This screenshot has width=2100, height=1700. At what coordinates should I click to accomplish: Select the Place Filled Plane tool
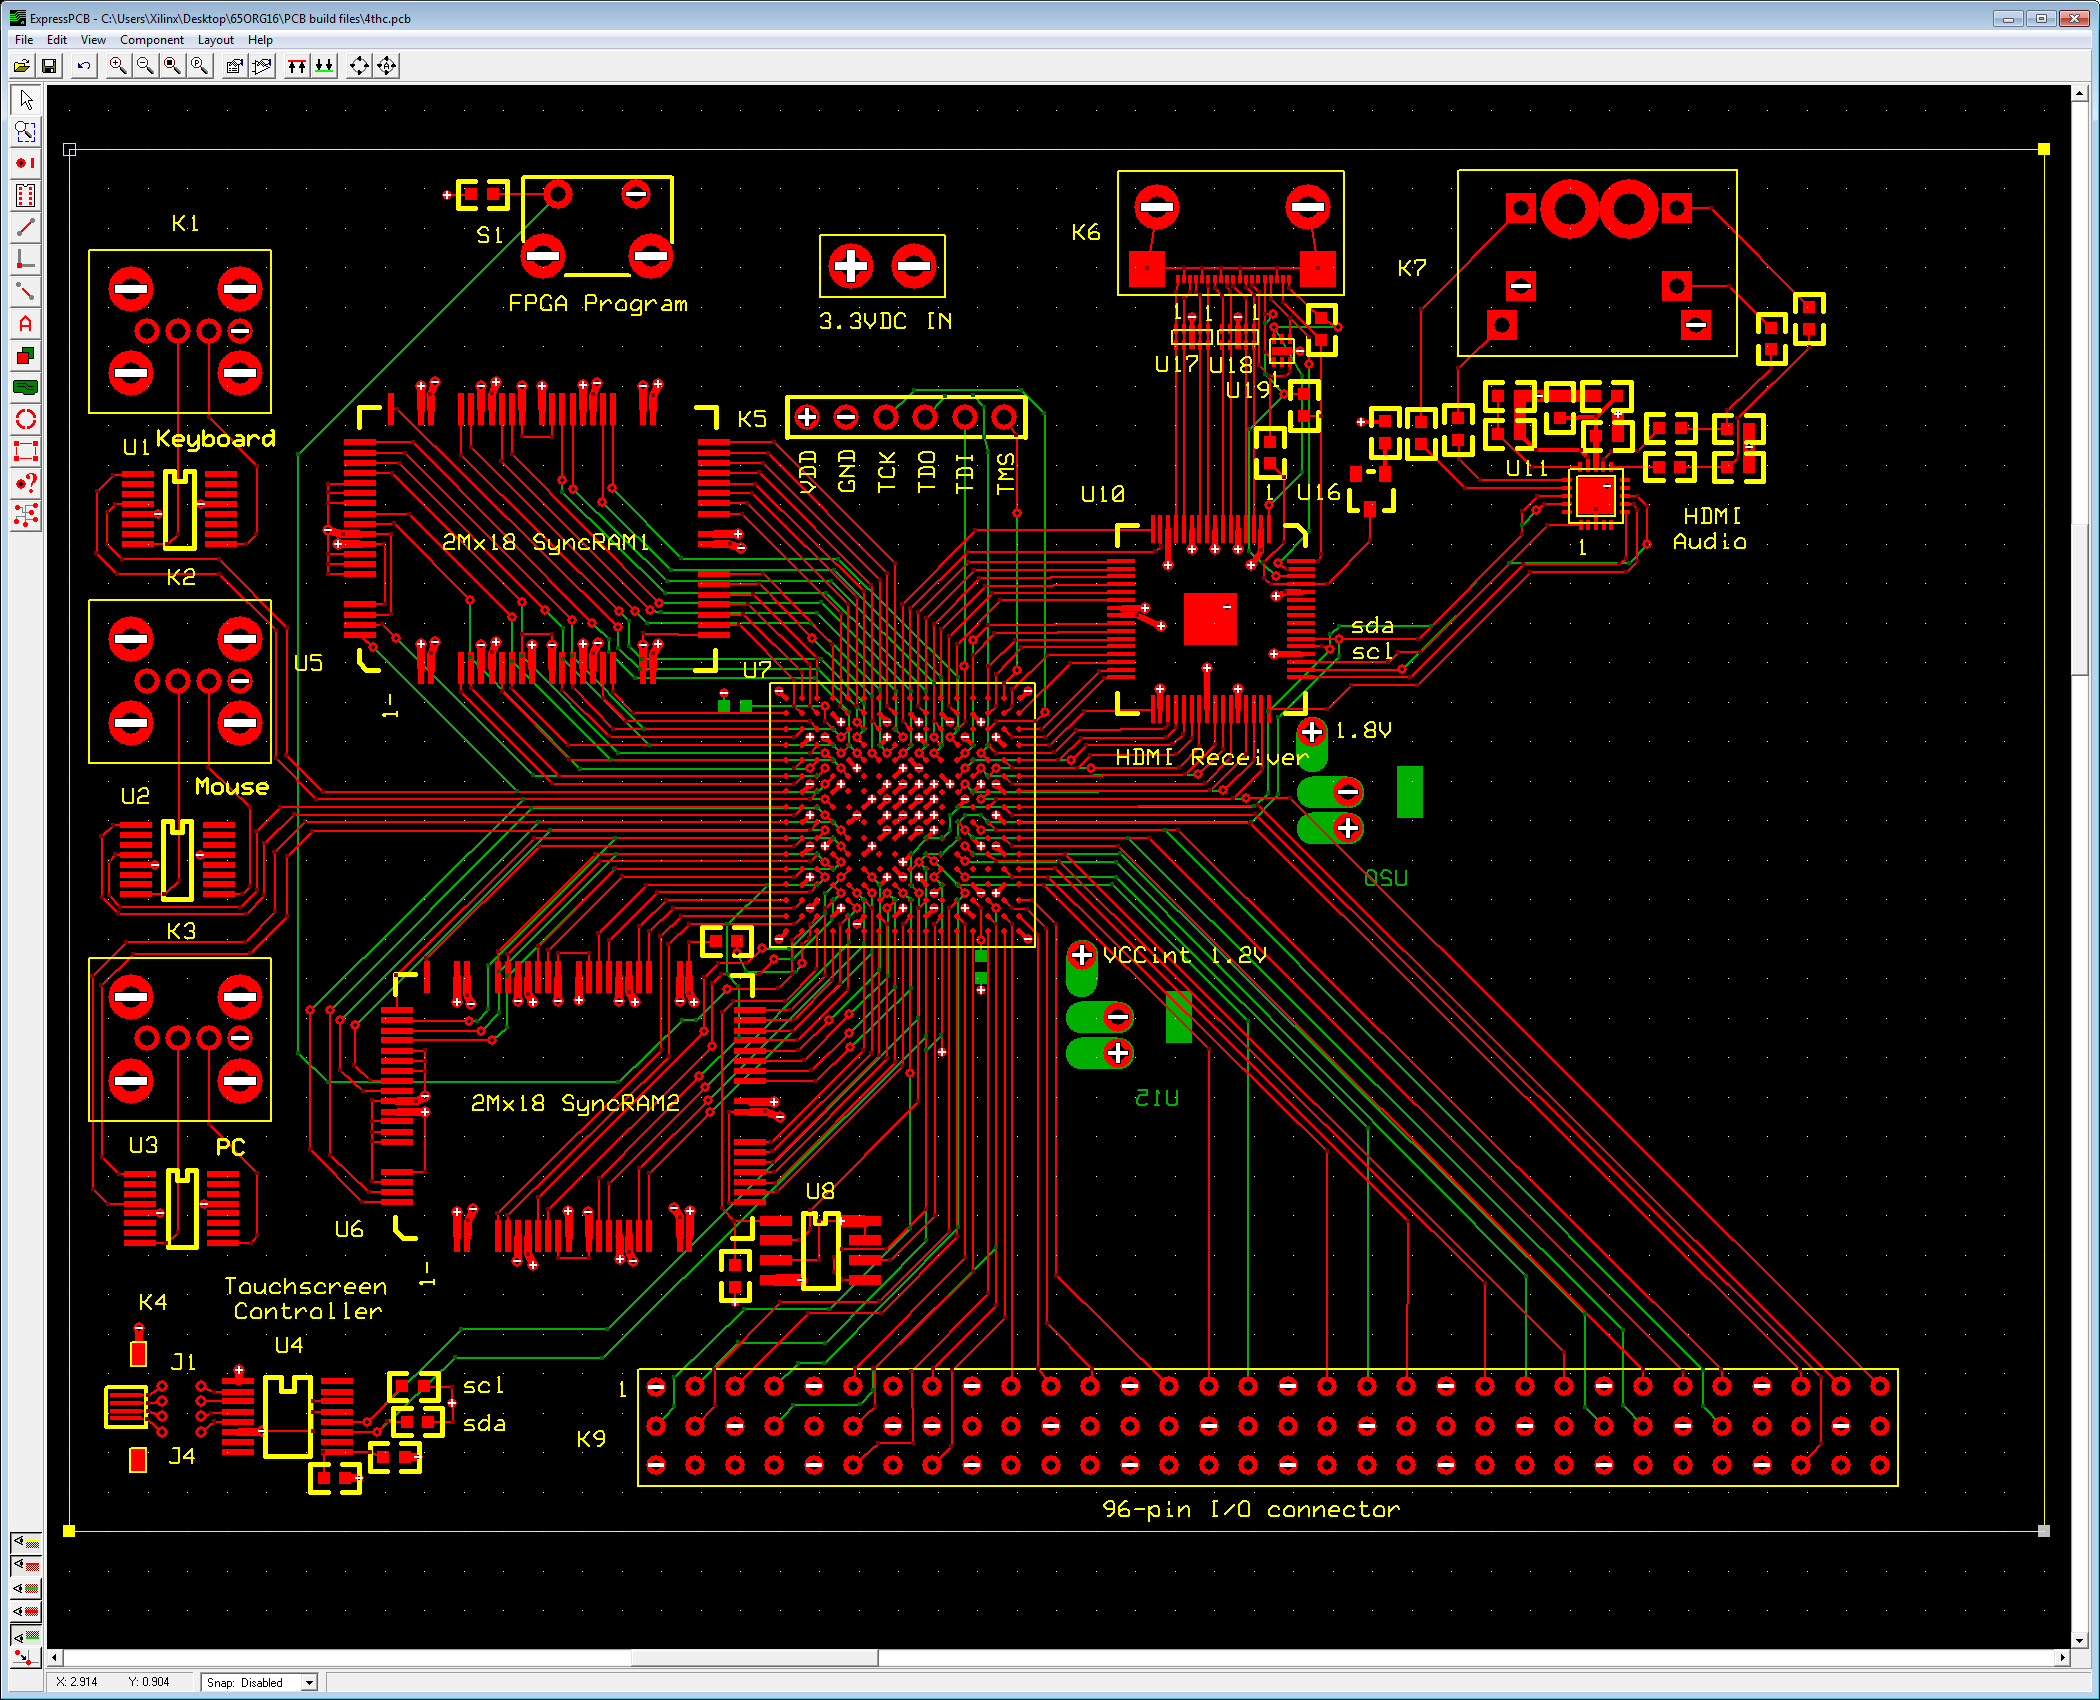click(x=26, y=387)
